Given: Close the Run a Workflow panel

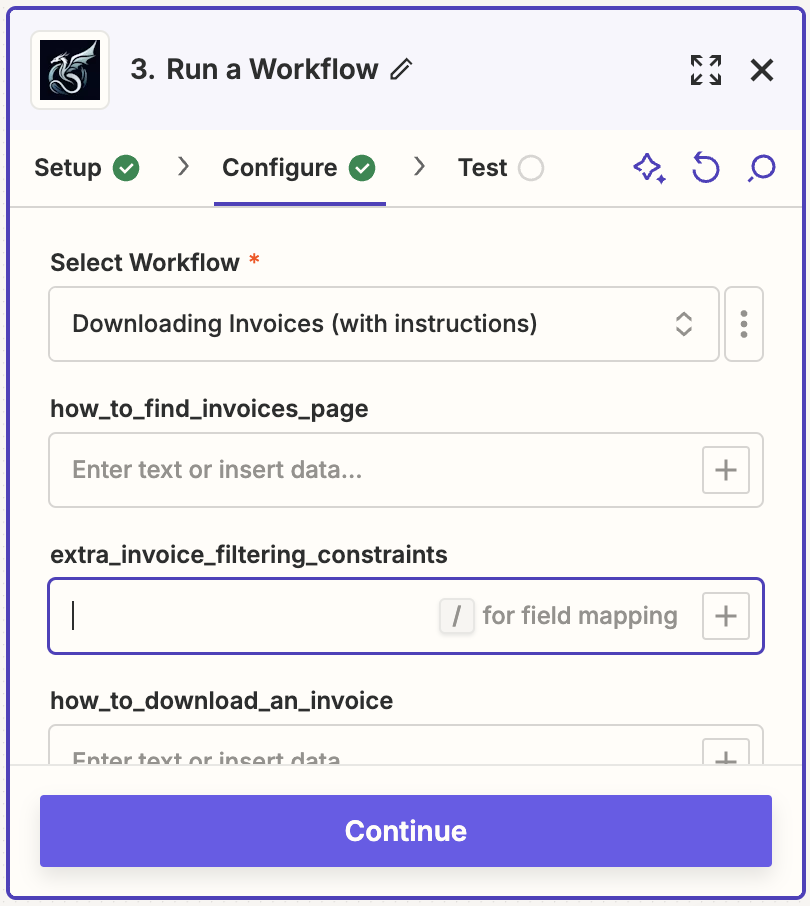Looking at the screenshot, I should (x=762, y=70).
